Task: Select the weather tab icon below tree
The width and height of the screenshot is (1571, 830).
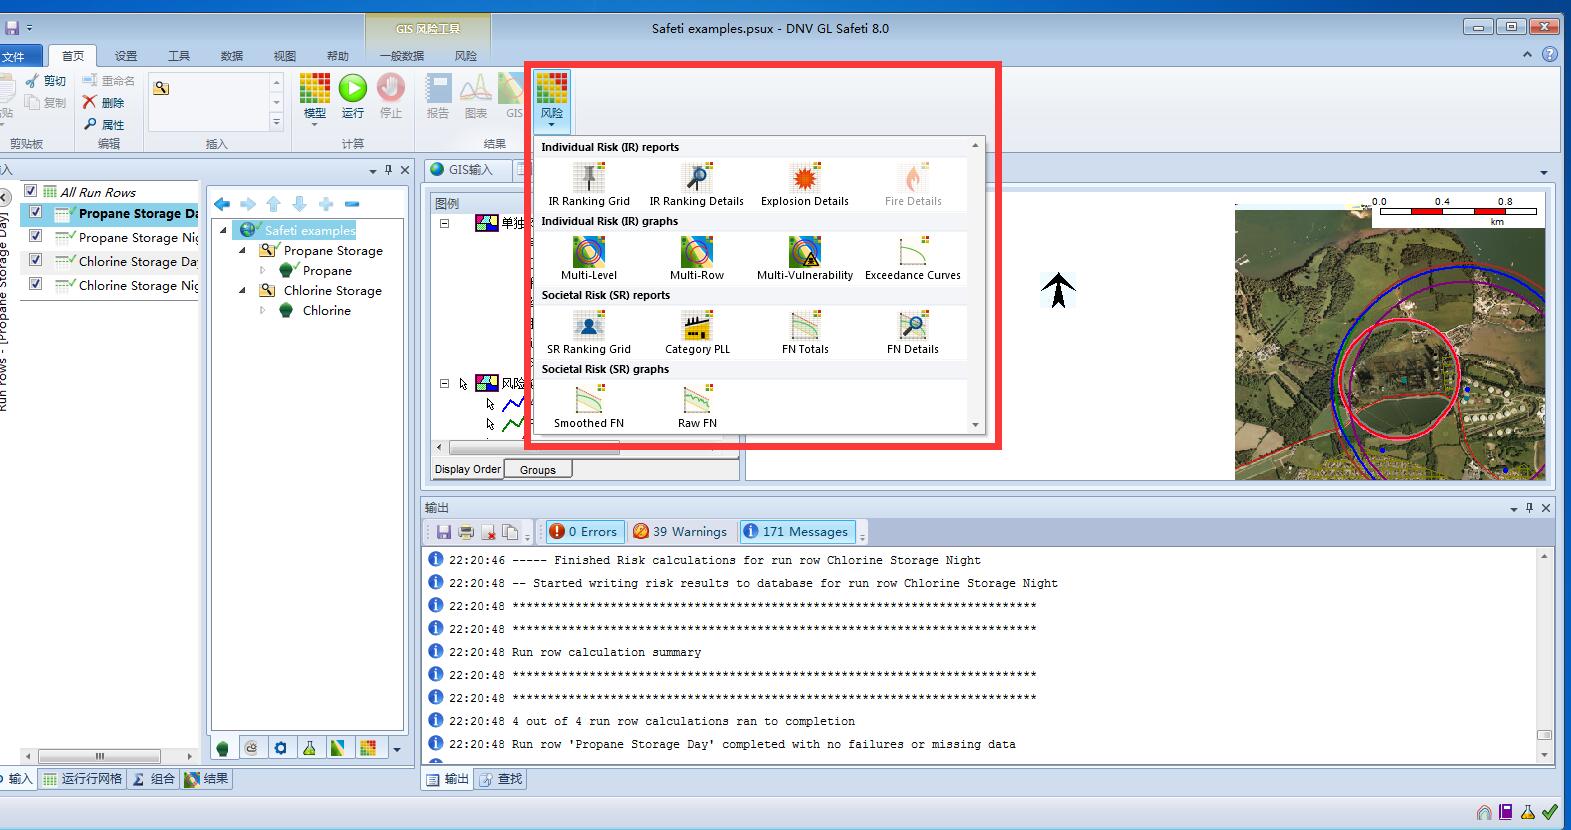Action: [251, 748]
